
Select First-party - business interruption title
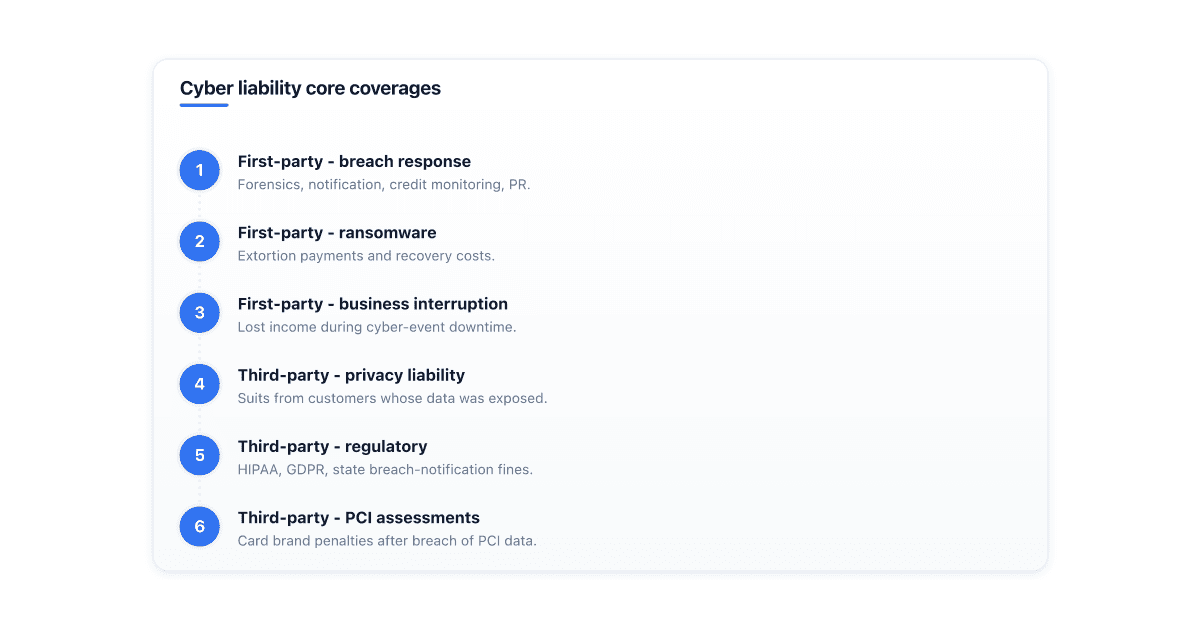373,304
